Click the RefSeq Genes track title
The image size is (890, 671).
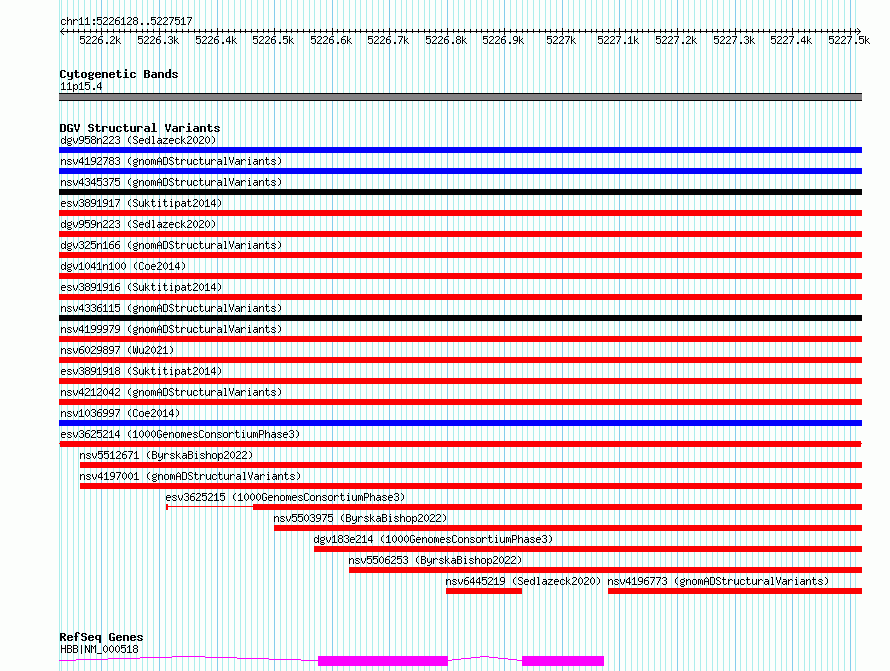pos(101,637)
